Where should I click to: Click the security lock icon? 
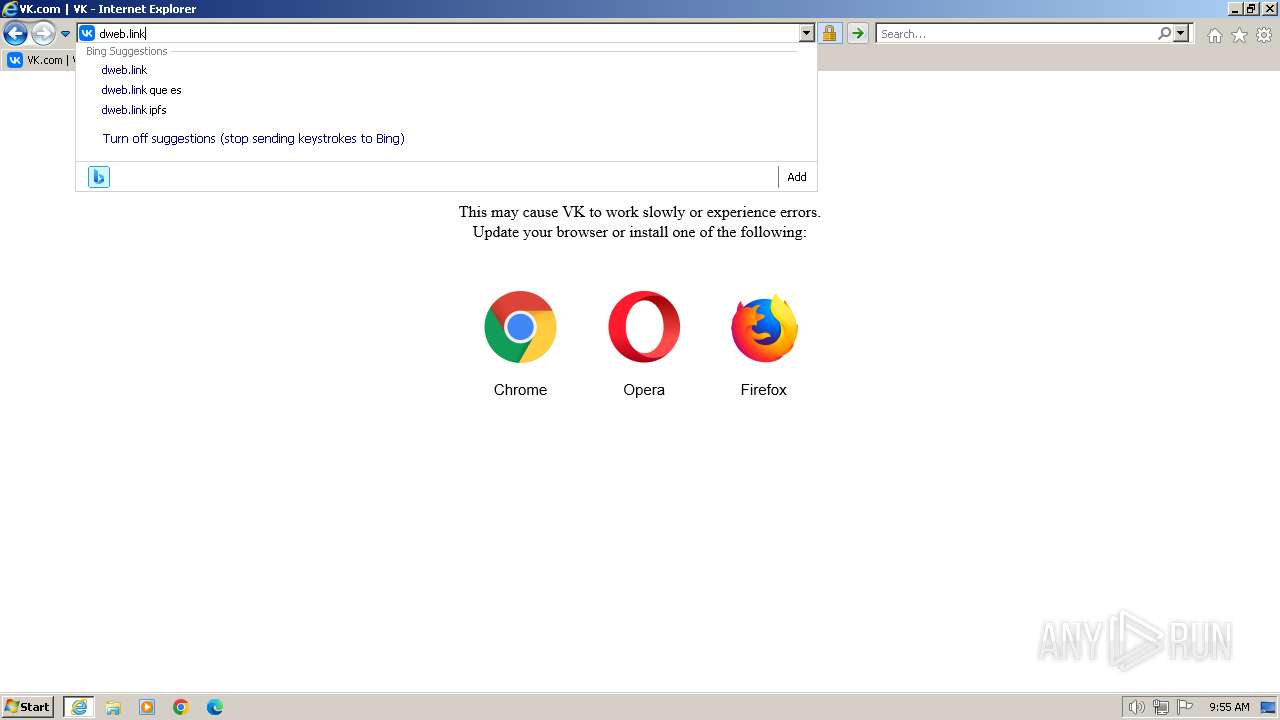tap(829, 33)
